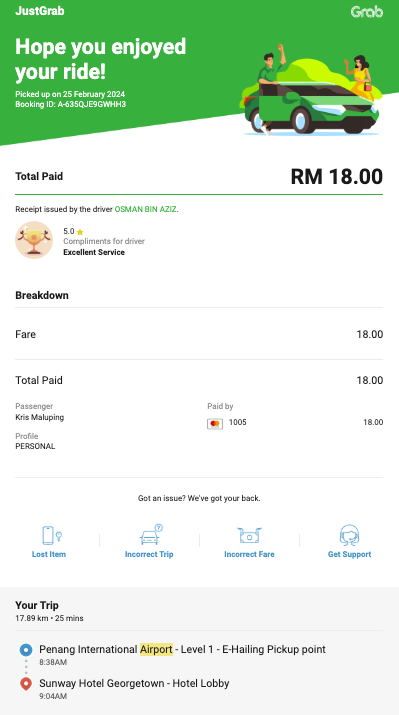Screen dimensions: 399x715
Task: Open the Lost Item link text
Action: (49, 554)
